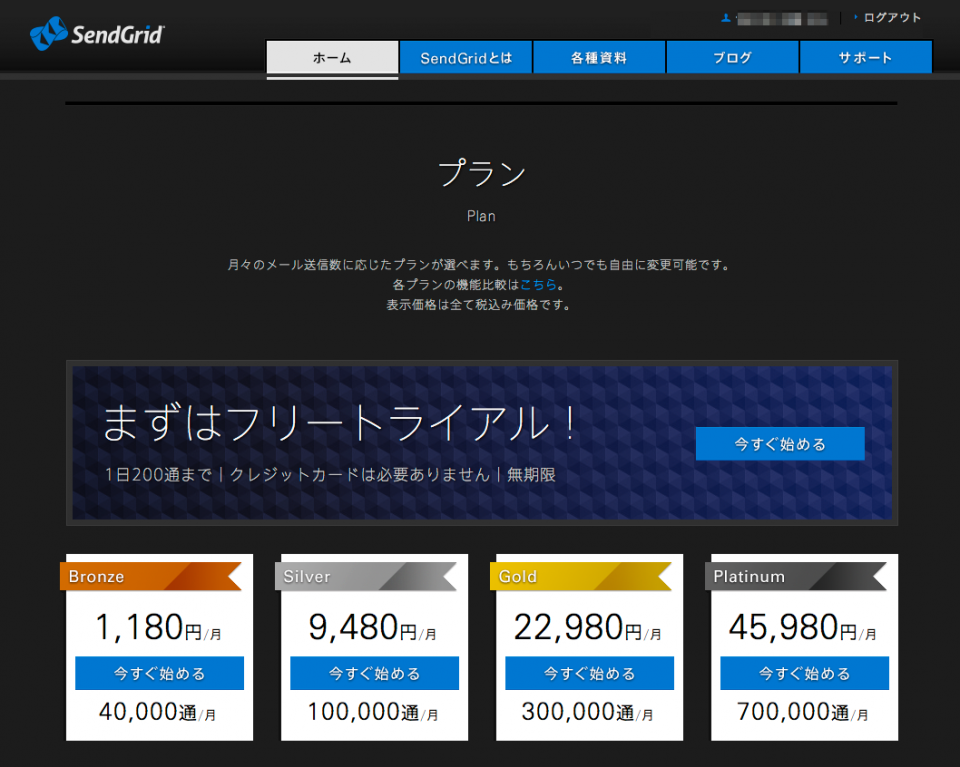Switch to the ブログ tab
The height and width of the screenshot is (767, 960).
[x=732, y=57]
